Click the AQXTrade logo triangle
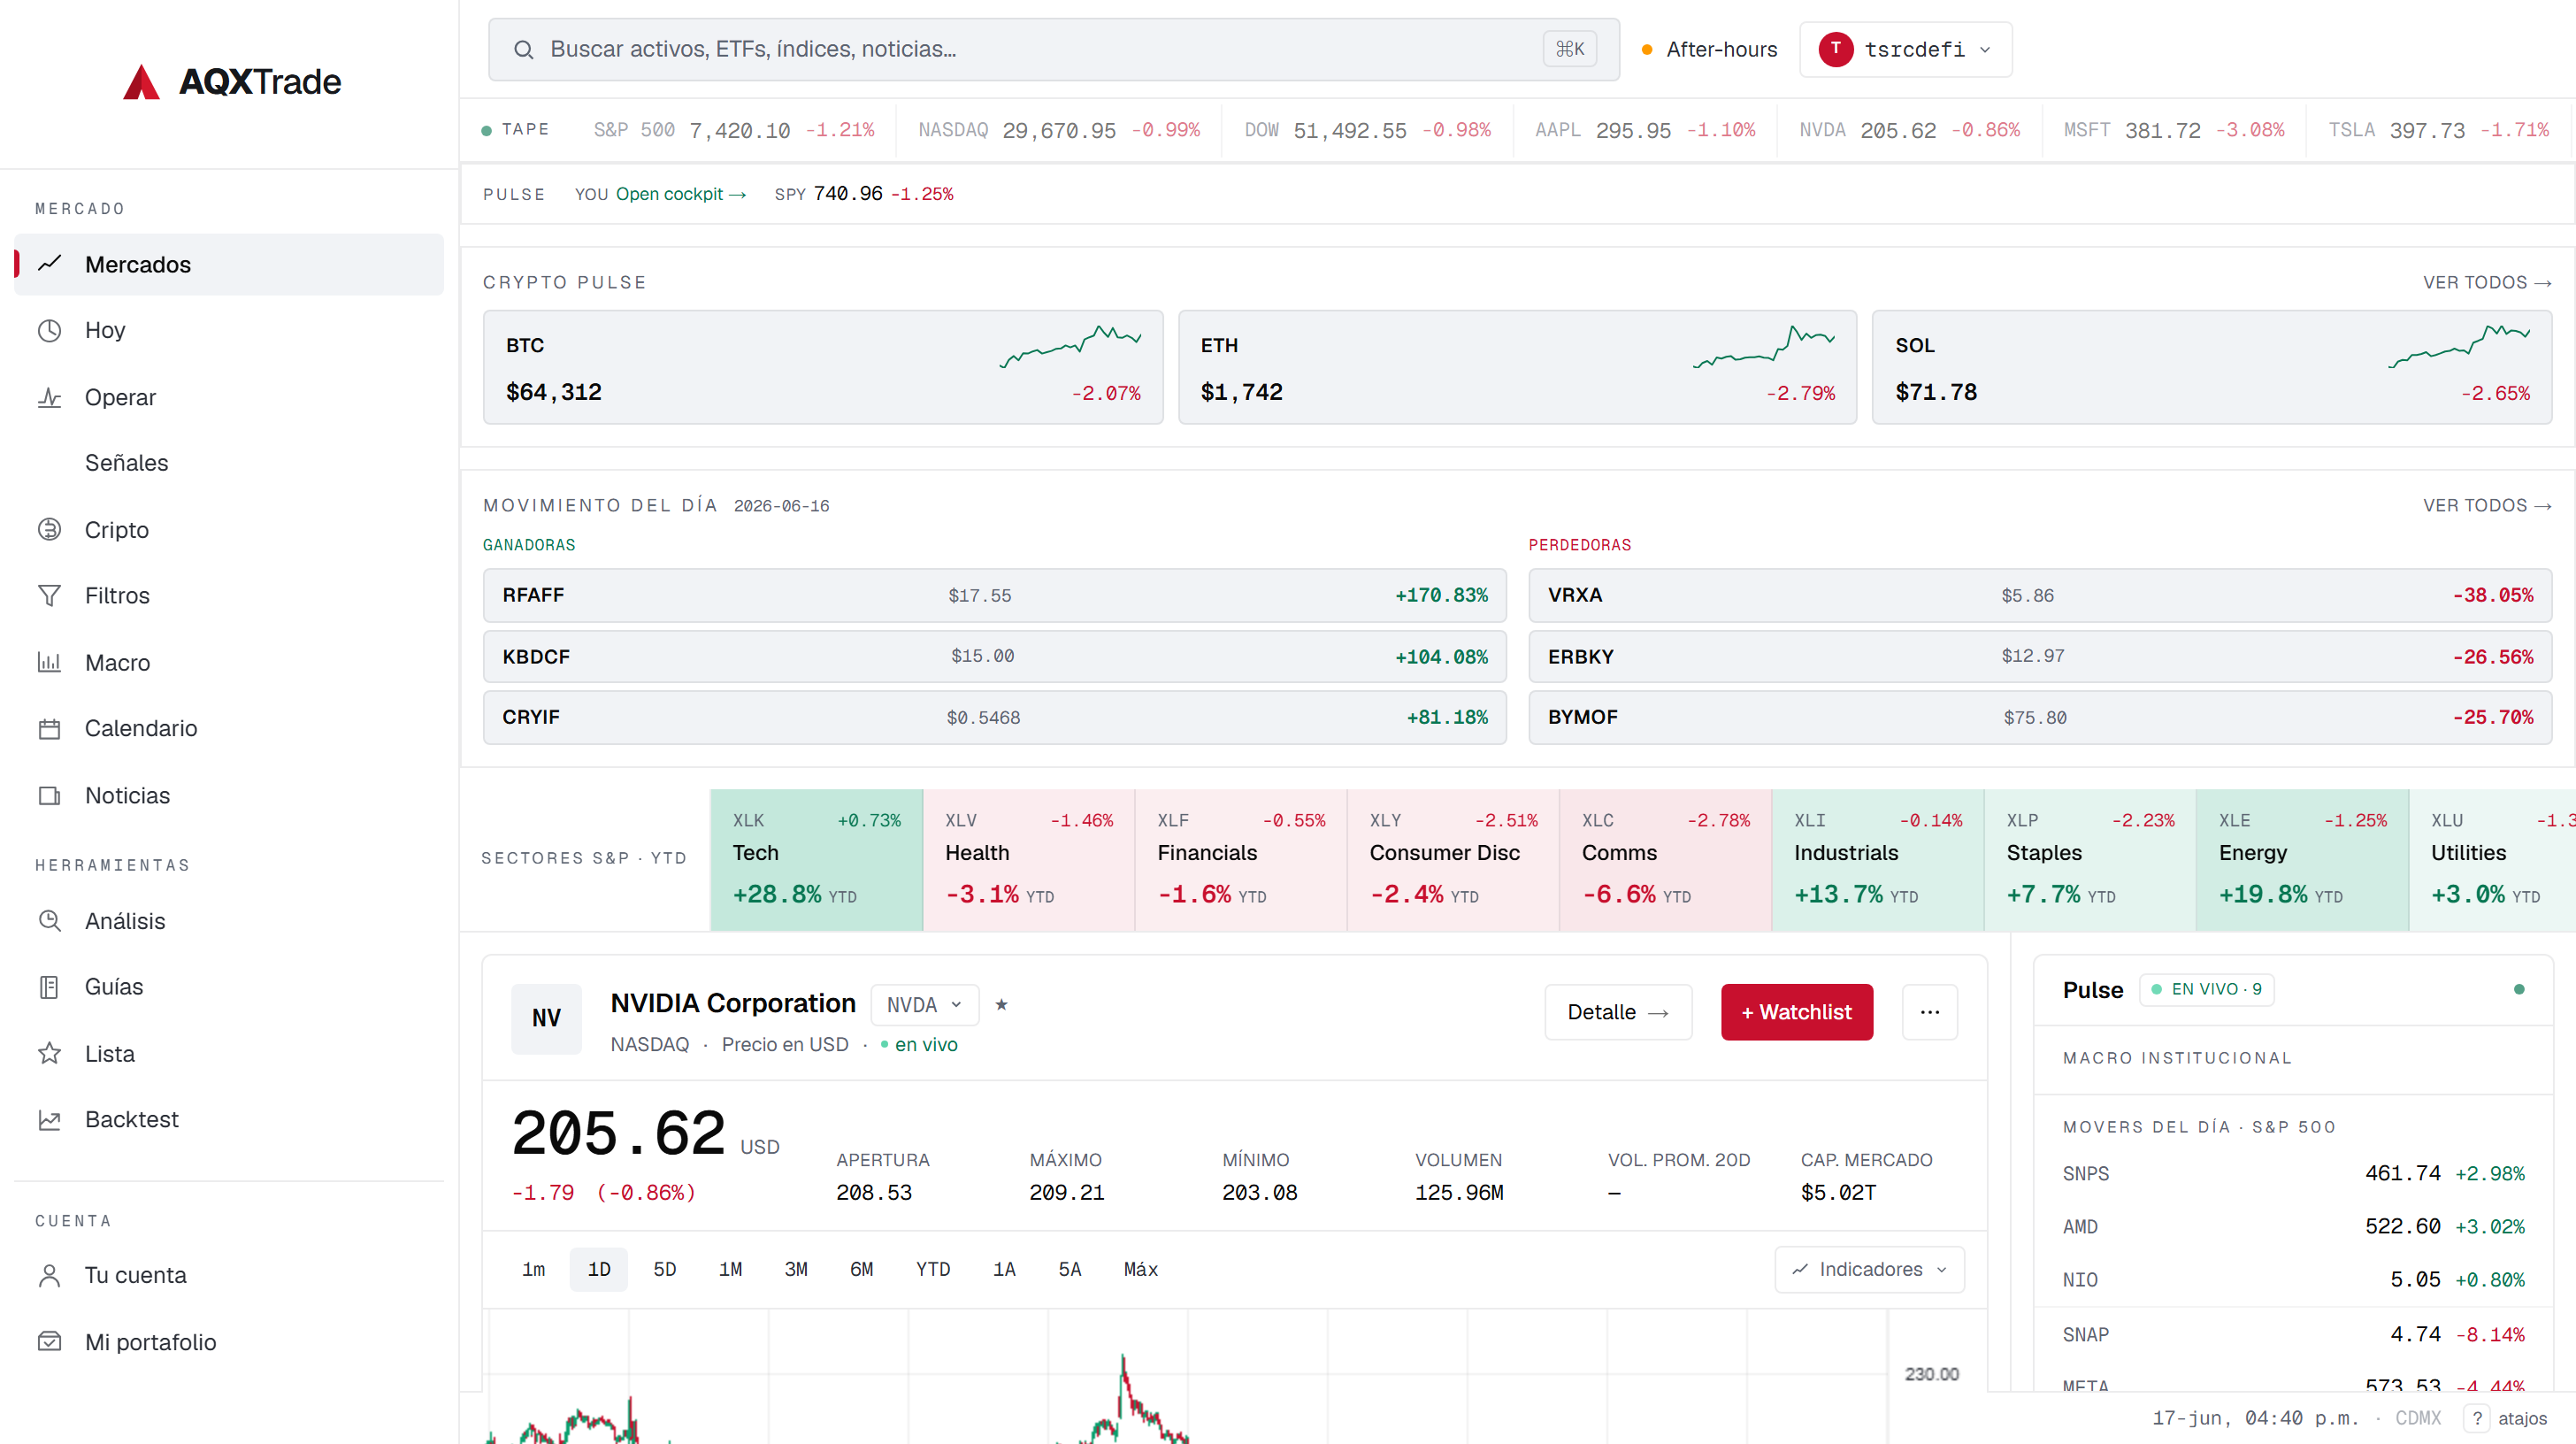Screen dimensions: 2576x1444 pos(141,82)
